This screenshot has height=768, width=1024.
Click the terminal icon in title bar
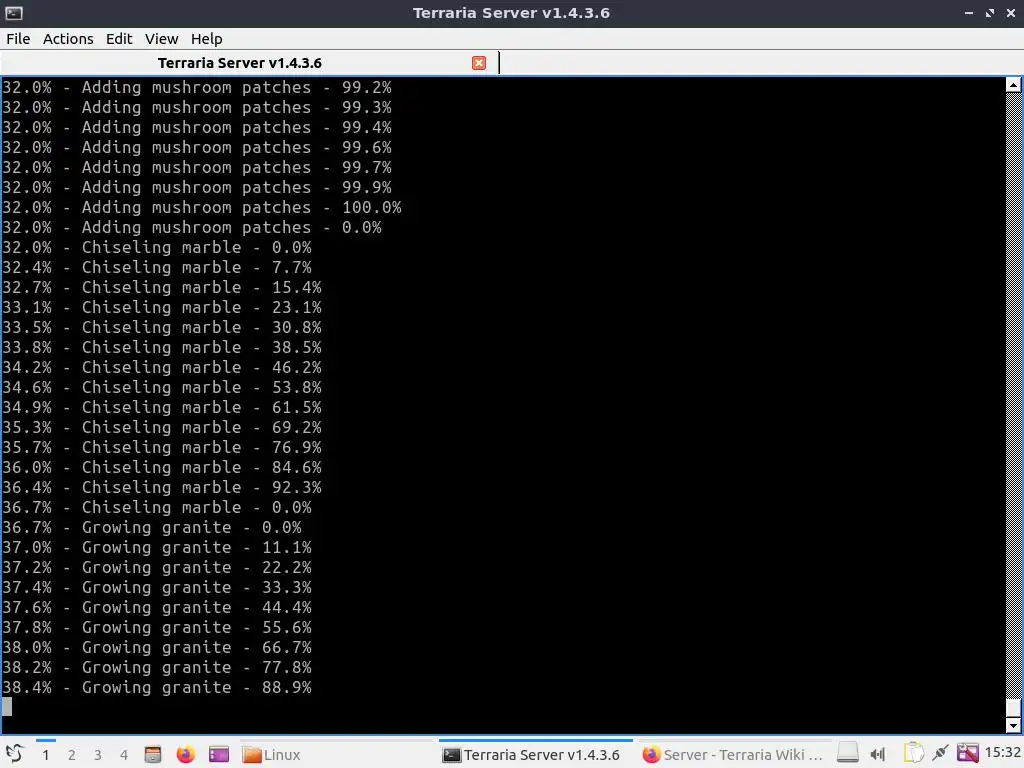[x=14, y=13]
